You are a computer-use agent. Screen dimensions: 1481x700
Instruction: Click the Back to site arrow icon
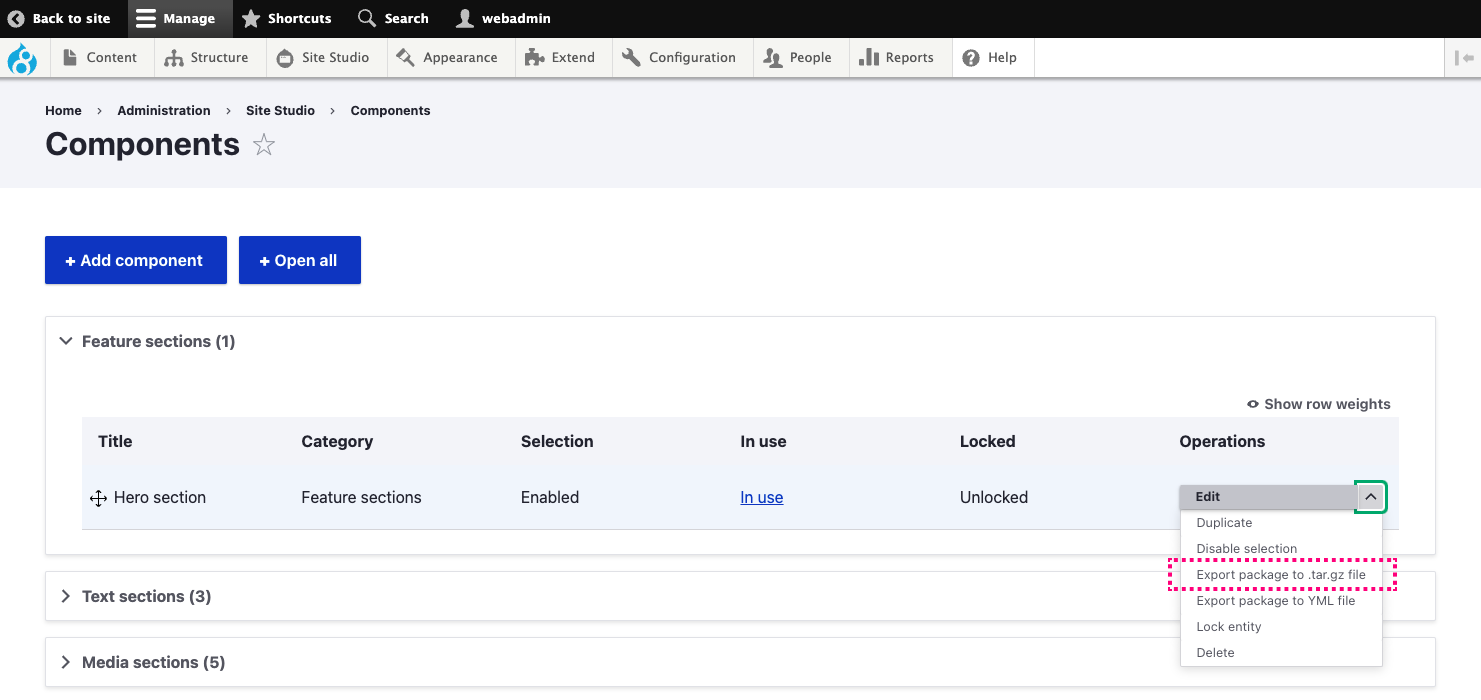click(16, 19)
